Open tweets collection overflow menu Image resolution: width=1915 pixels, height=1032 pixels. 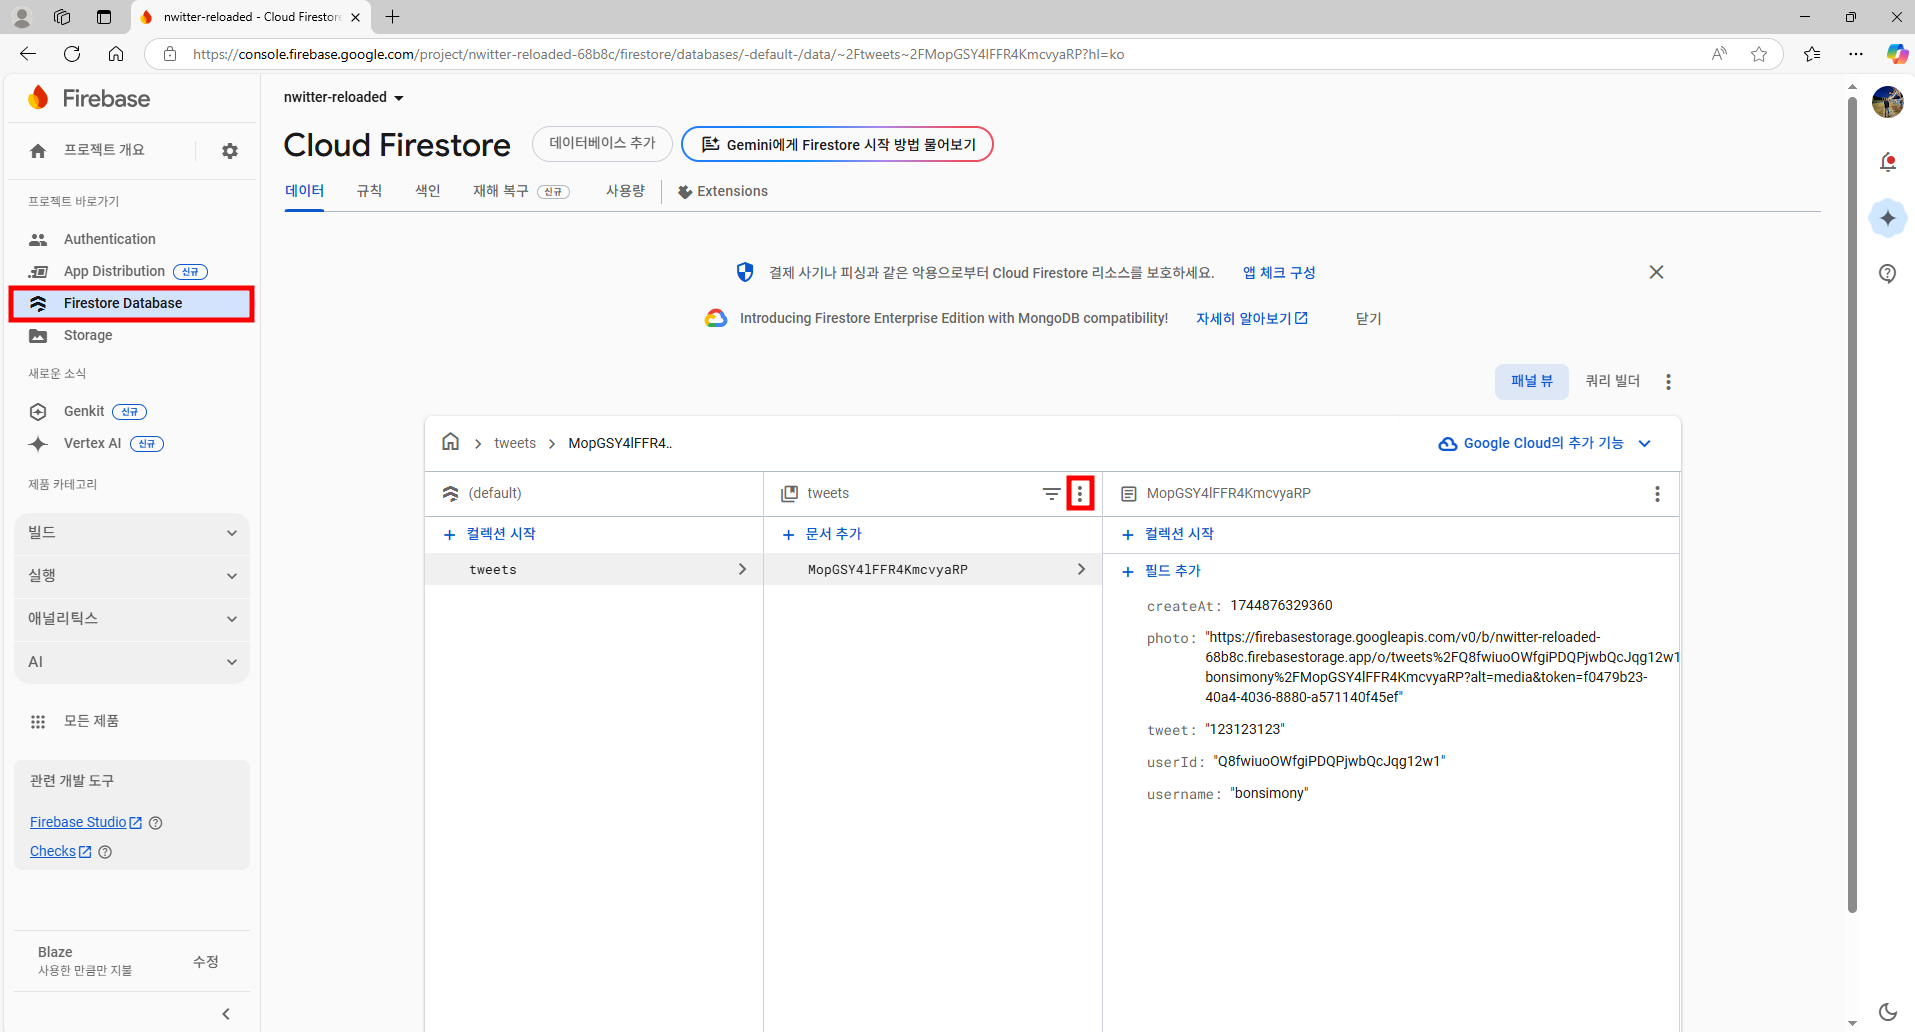point(1080,493)
